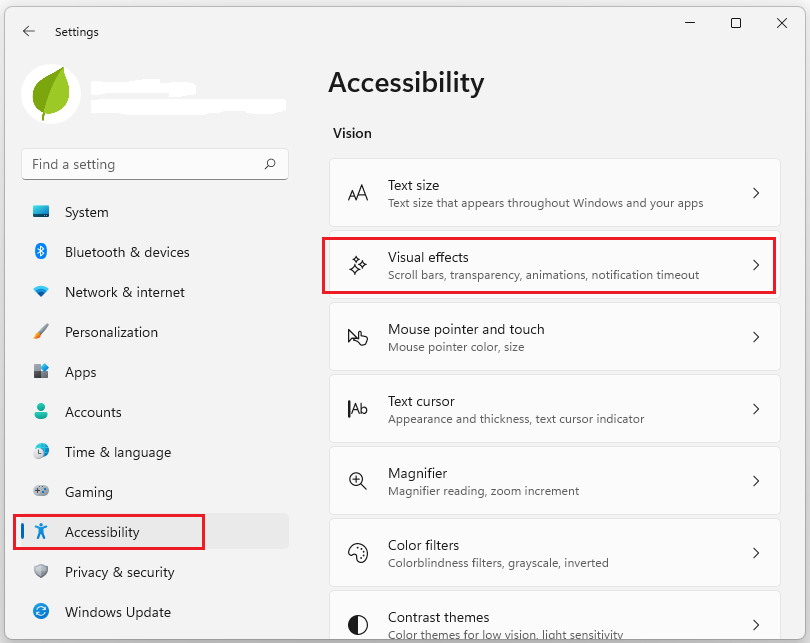Open Mouse pointer and touch chevron

point(756,337)
